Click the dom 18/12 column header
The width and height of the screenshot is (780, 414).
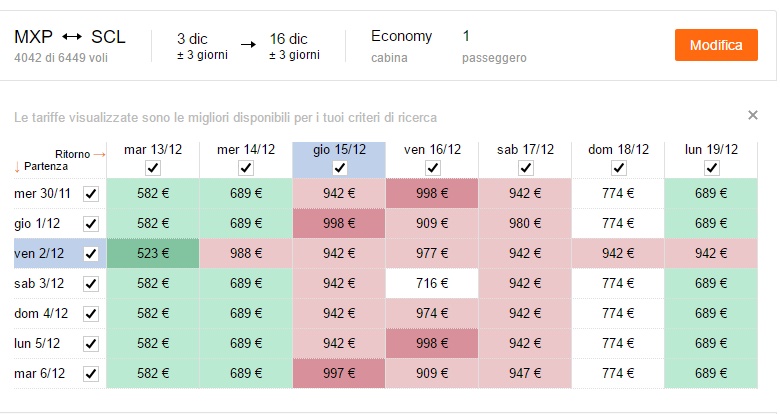[618, 149]
